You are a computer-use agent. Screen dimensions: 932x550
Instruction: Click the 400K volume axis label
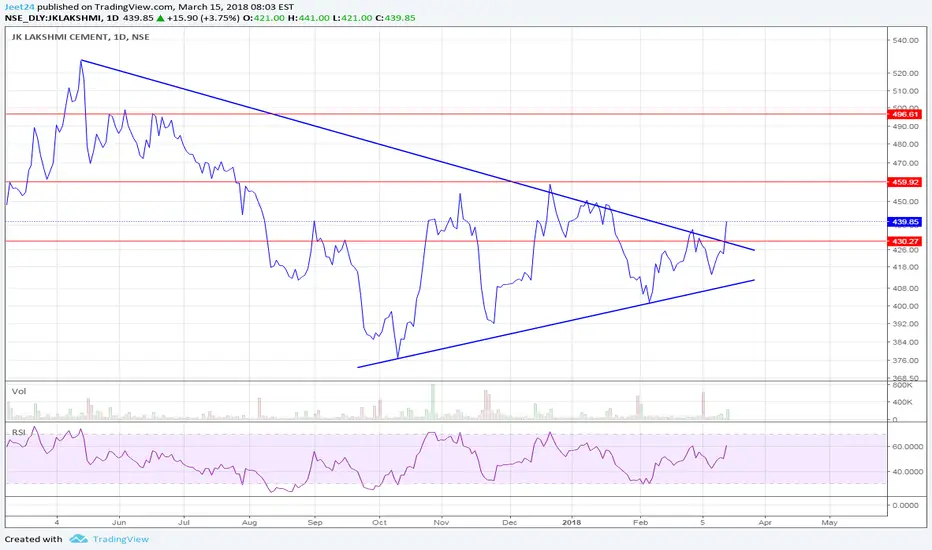point(903,402)
